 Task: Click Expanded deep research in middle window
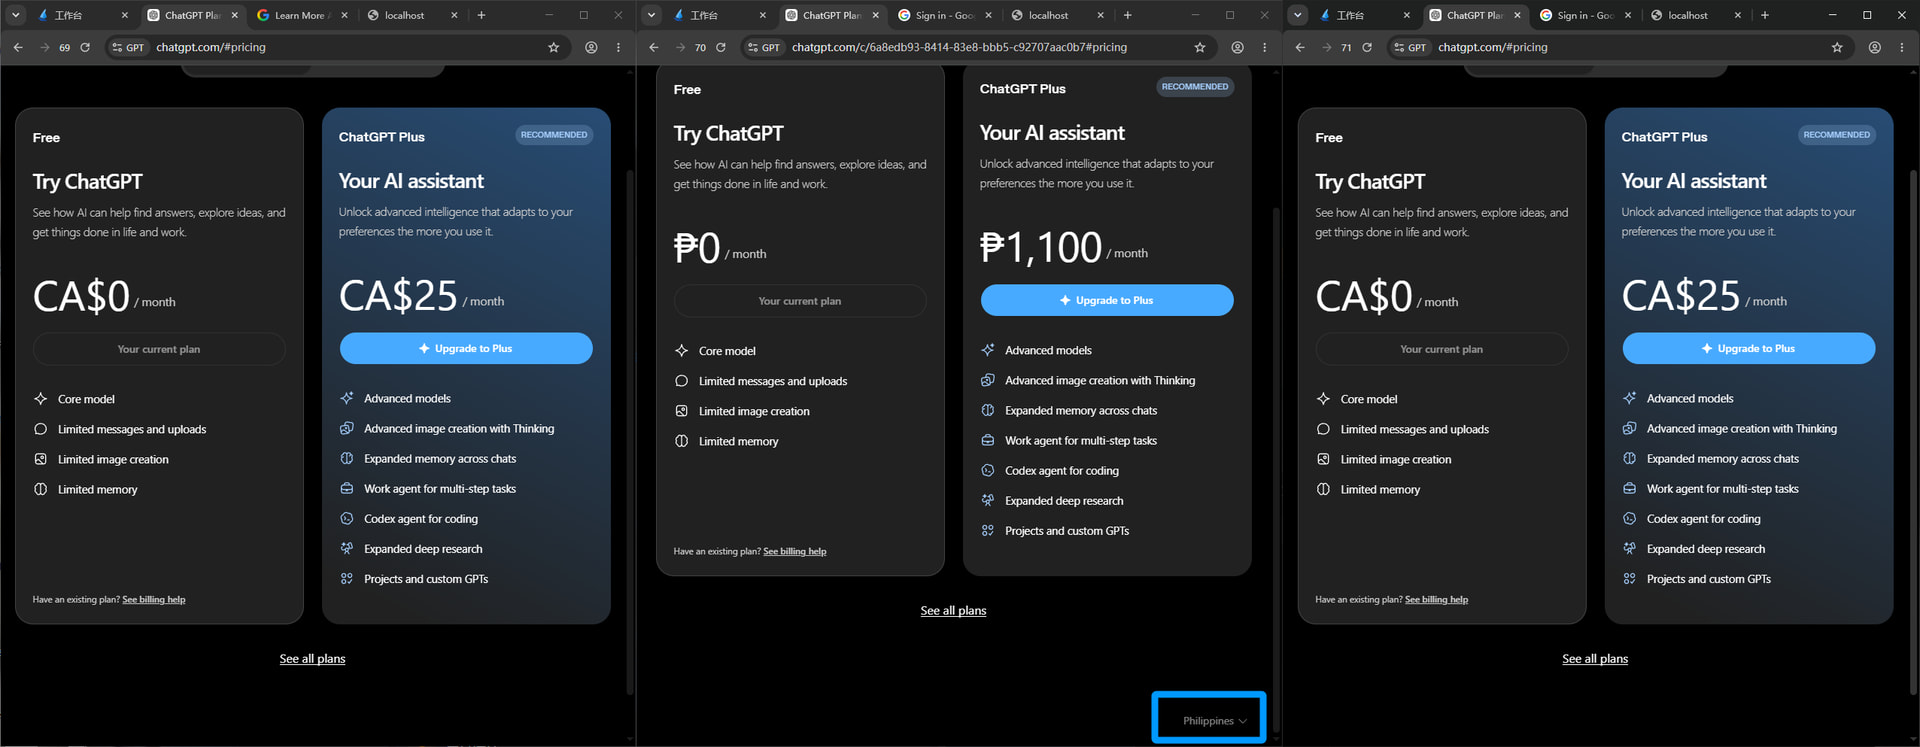(1064, 501)
